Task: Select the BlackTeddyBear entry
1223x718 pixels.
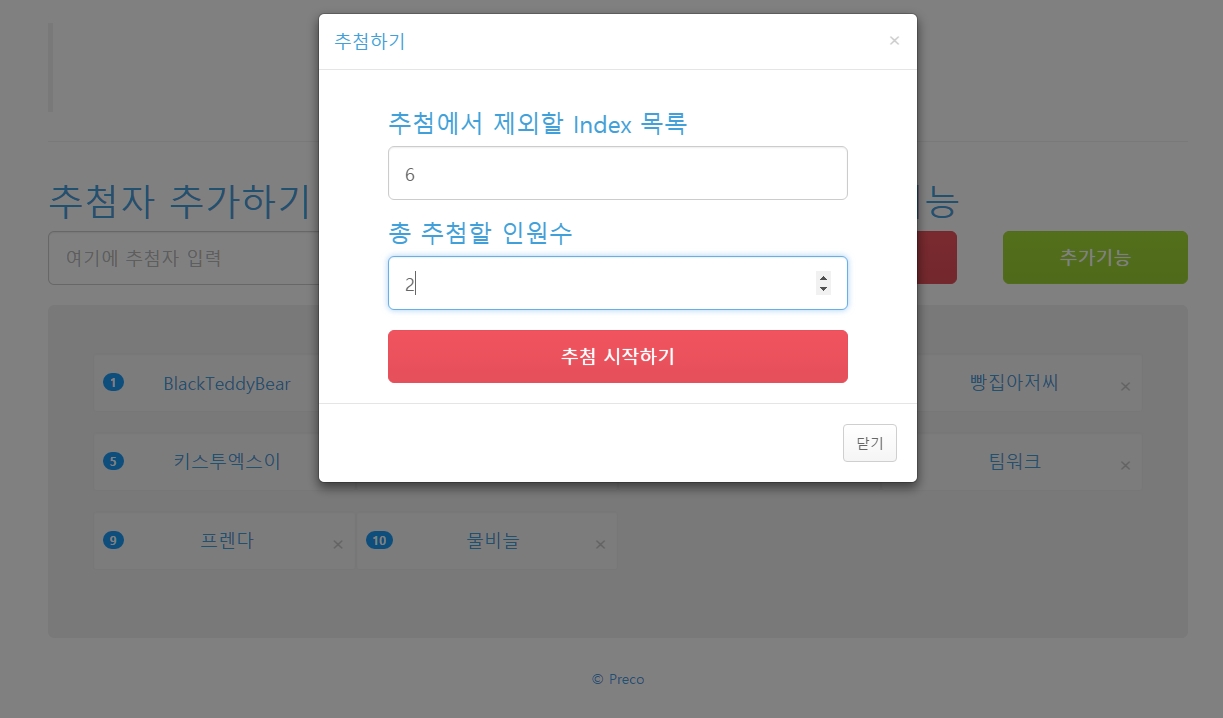Action: [x=227, y=383]
